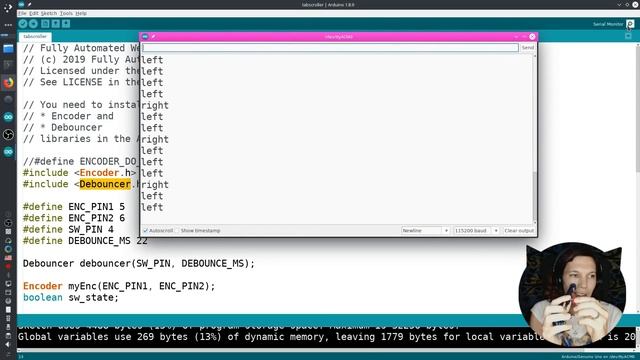Viewport: 640px width, 360px height.
Task: Open the Sketch menu
Action: (49, 13)
